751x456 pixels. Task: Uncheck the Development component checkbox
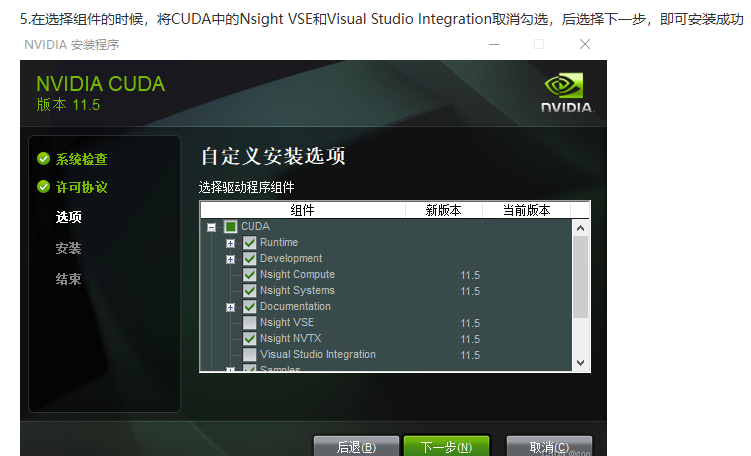pyautogui.click(x=250, y=259)
